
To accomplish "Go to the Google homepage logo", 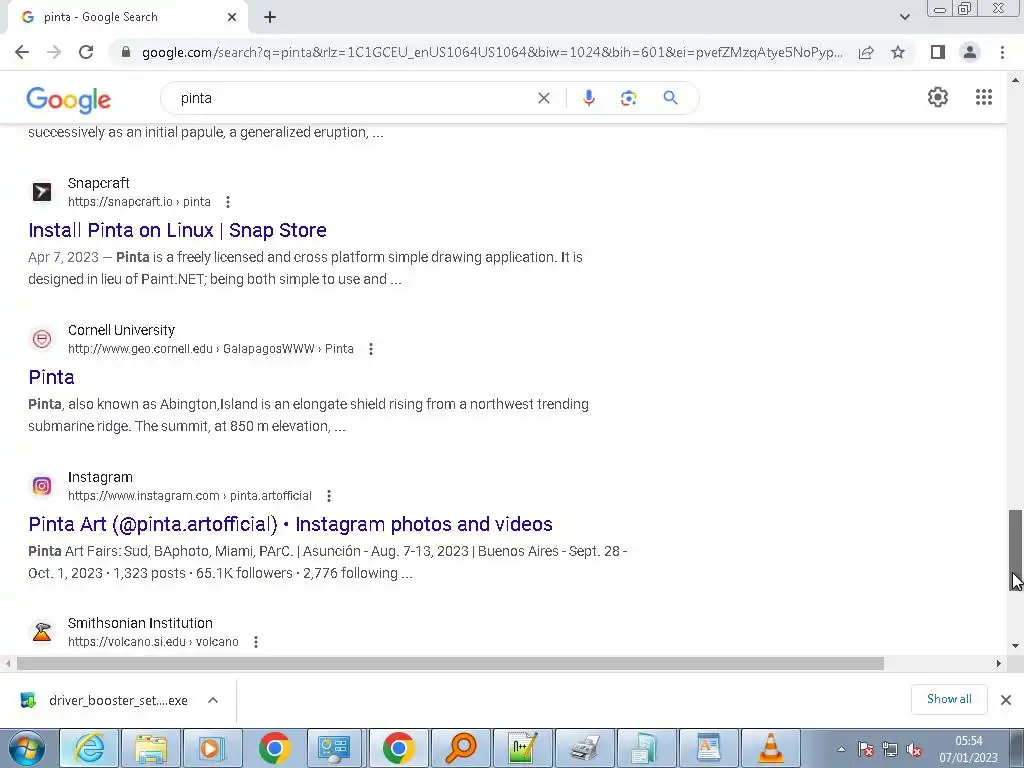I will tap(69, 99).
